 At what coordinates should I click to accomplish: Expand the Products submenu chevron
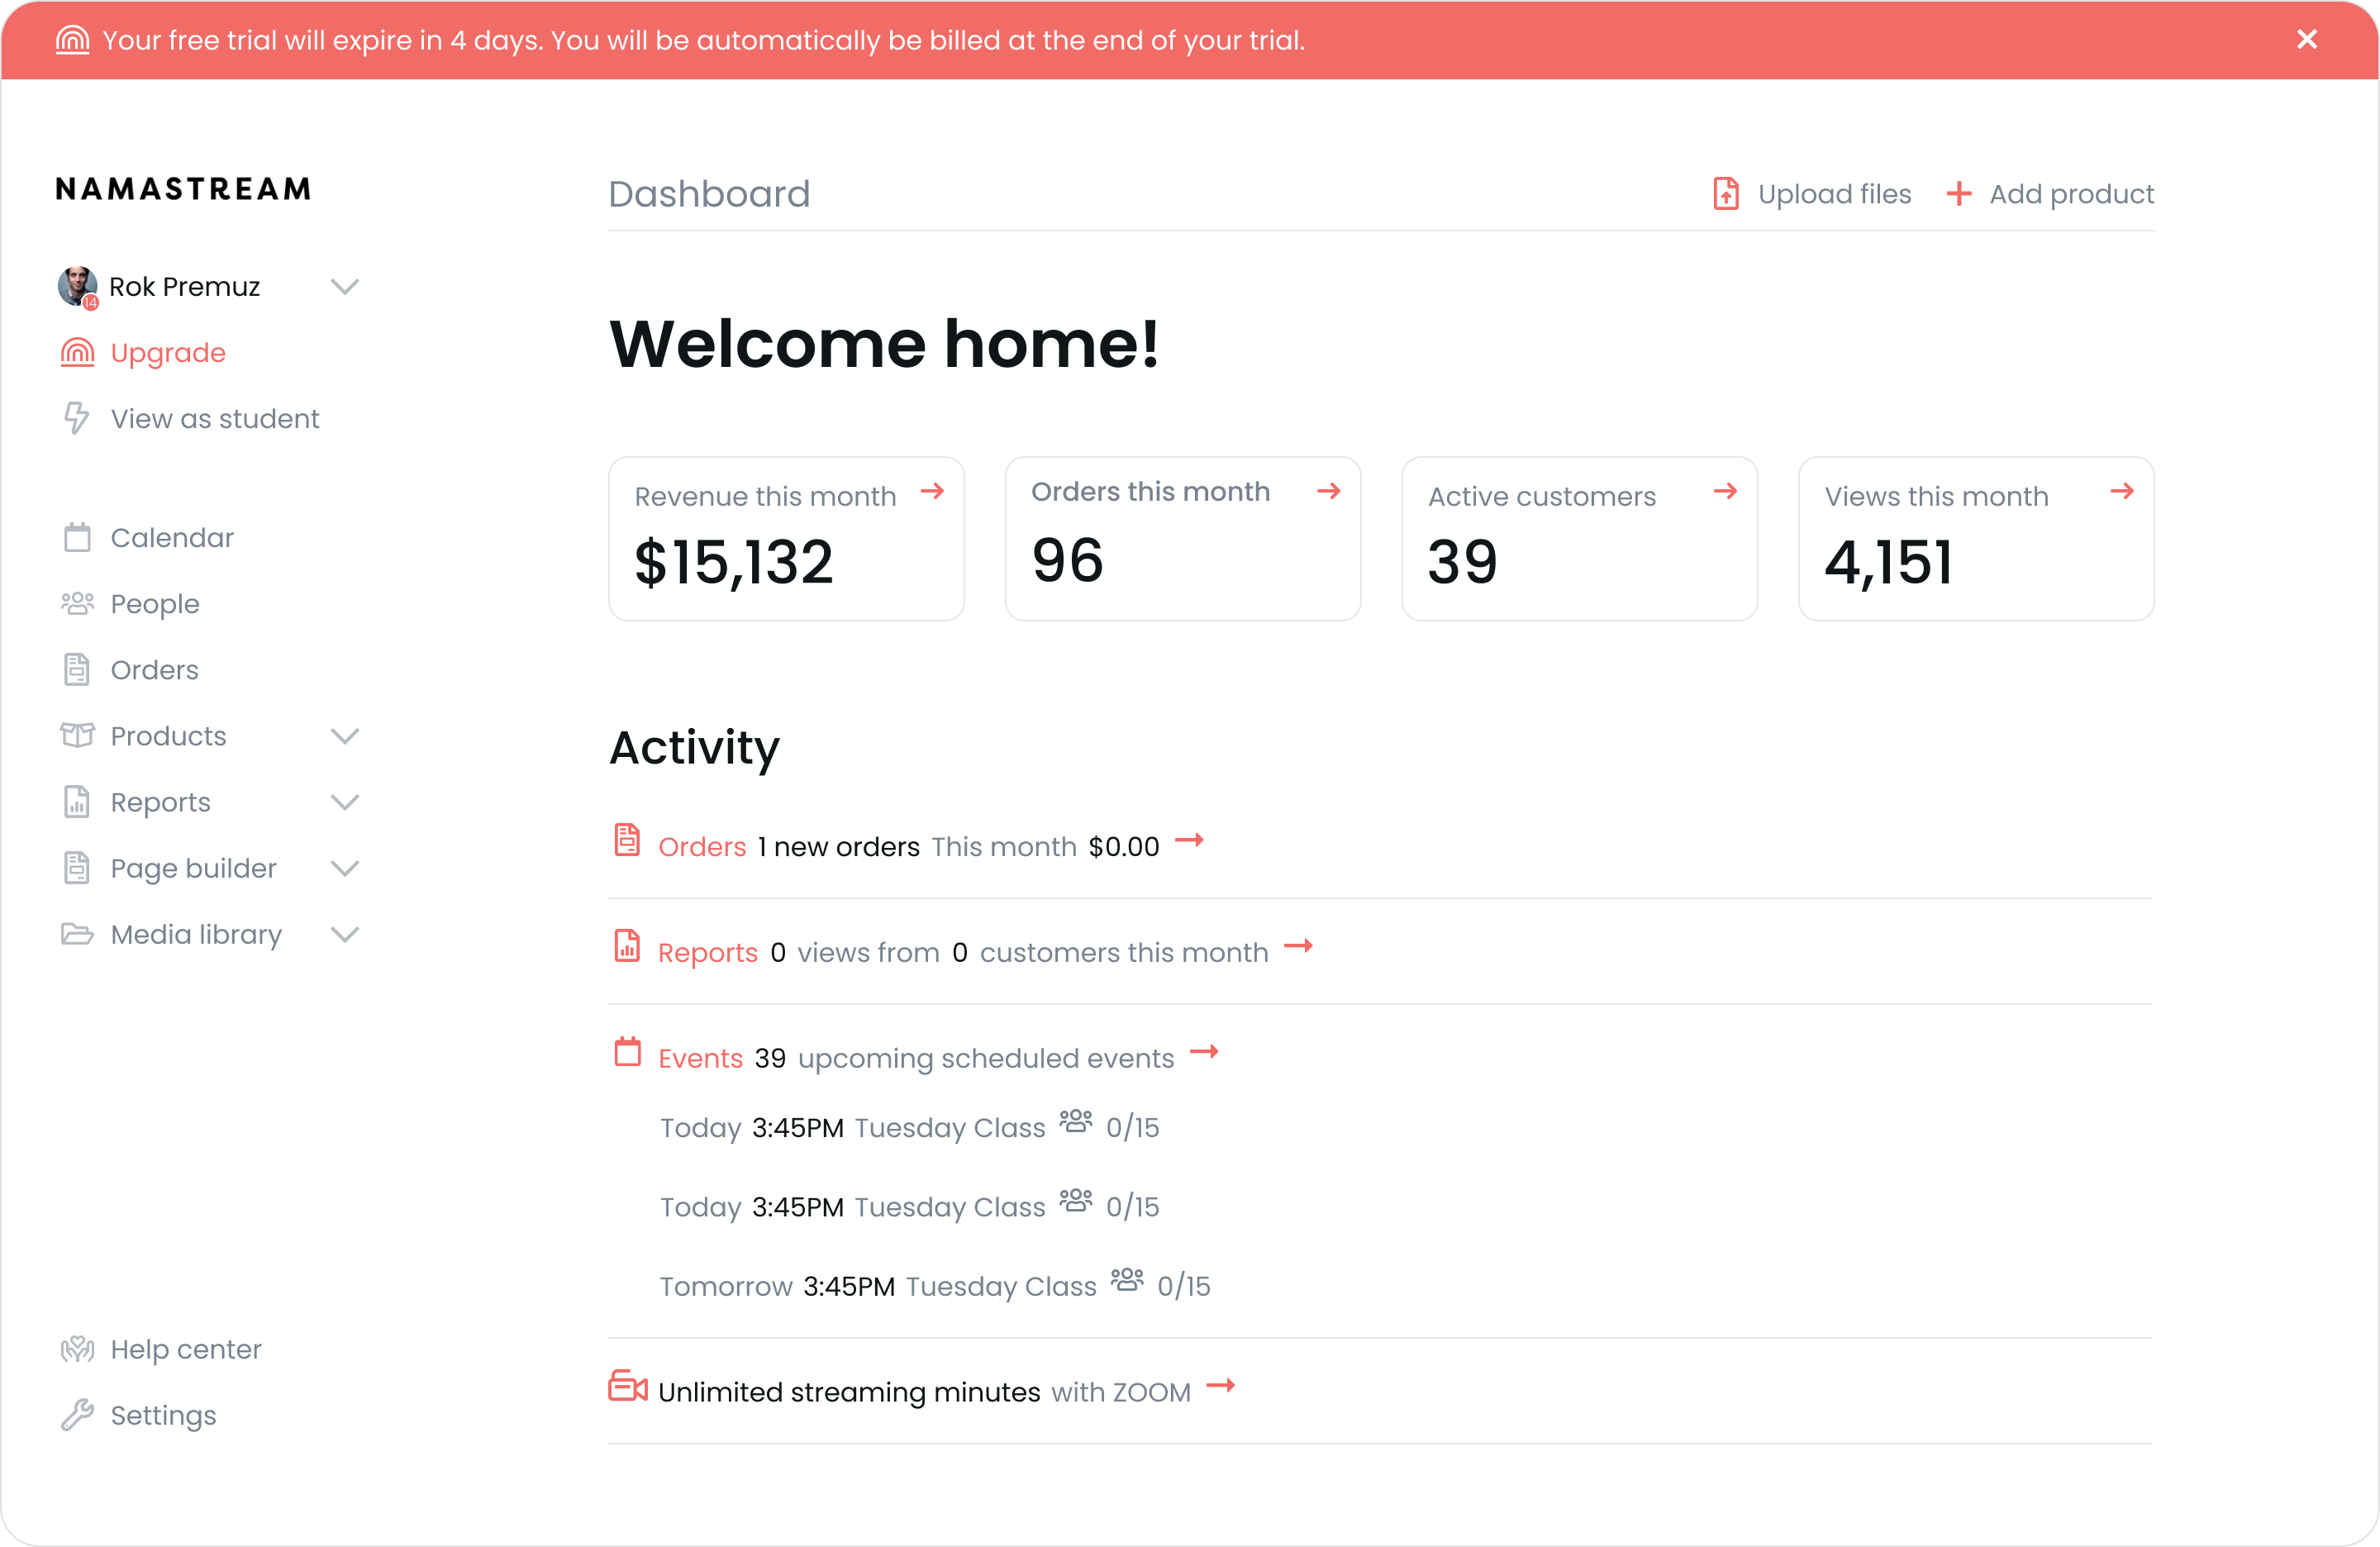(345, 736)
